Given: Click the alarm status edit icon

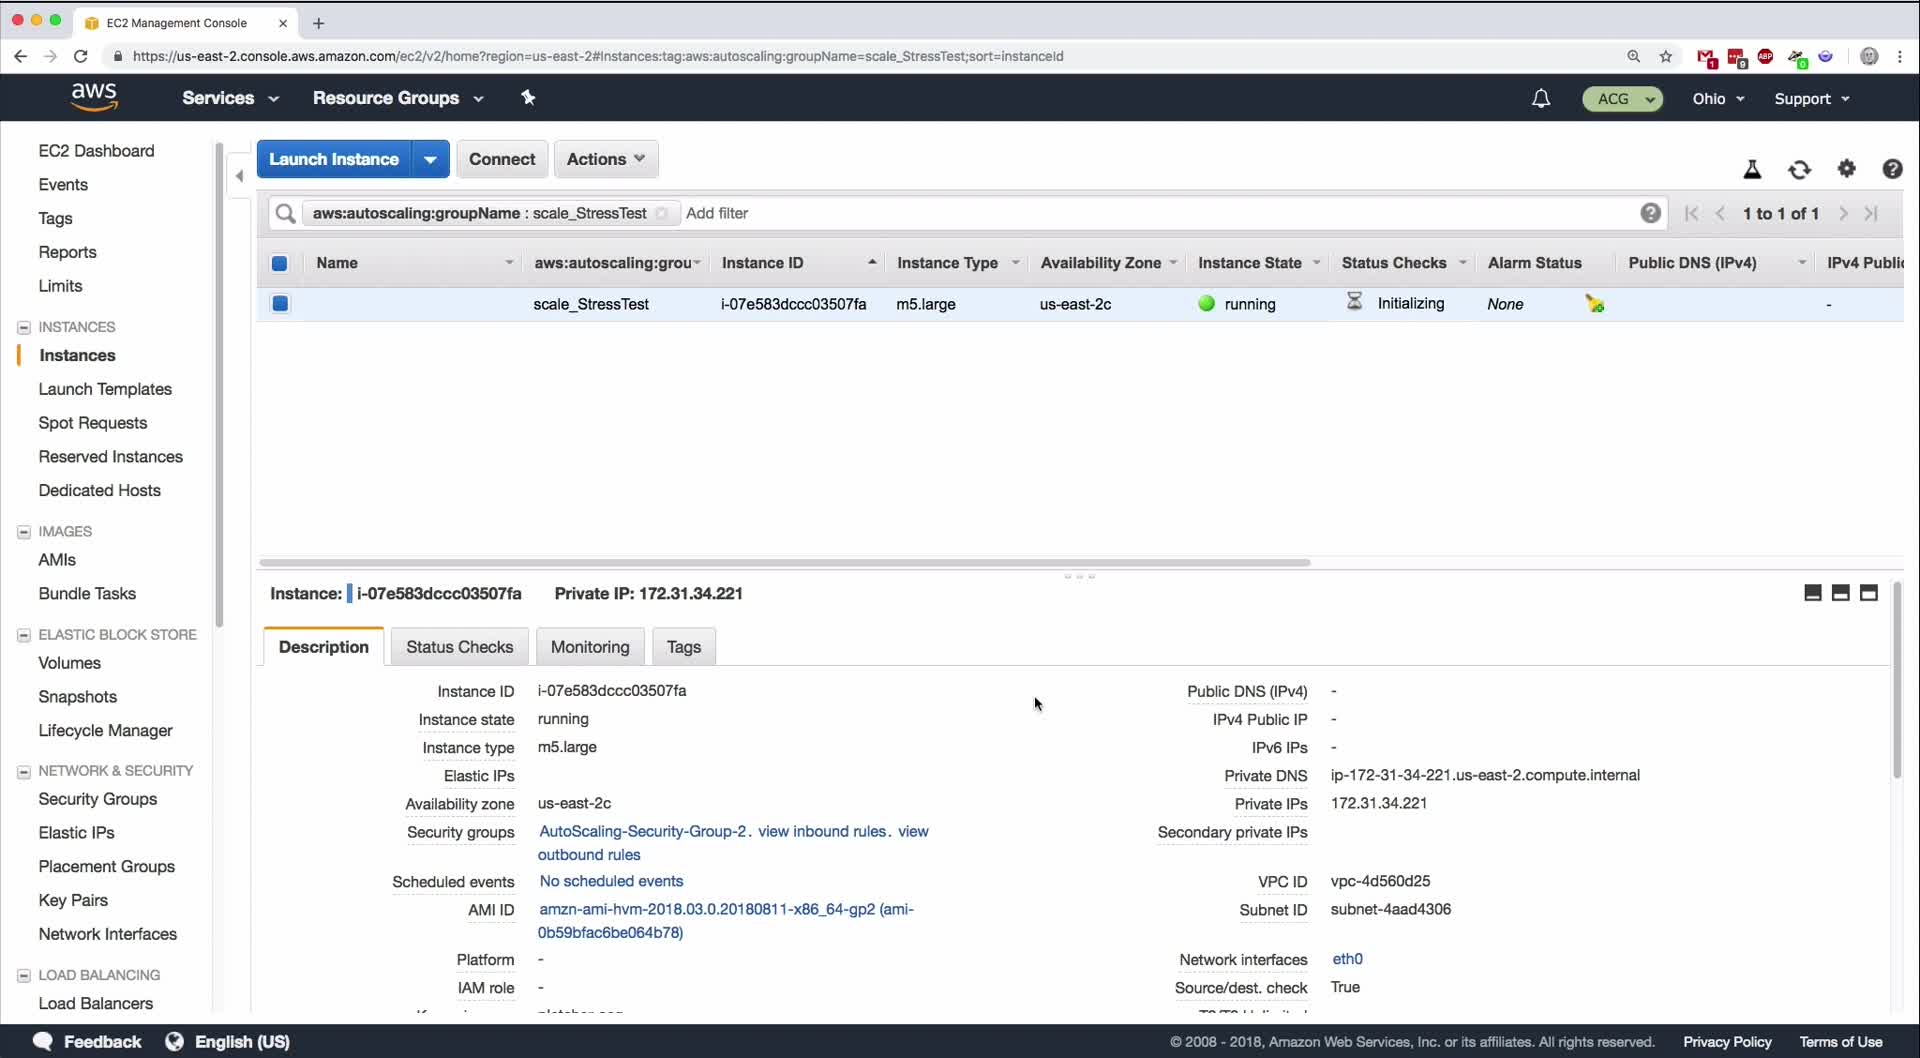Looking at the screenshot, I should [x=1595, y=304].
